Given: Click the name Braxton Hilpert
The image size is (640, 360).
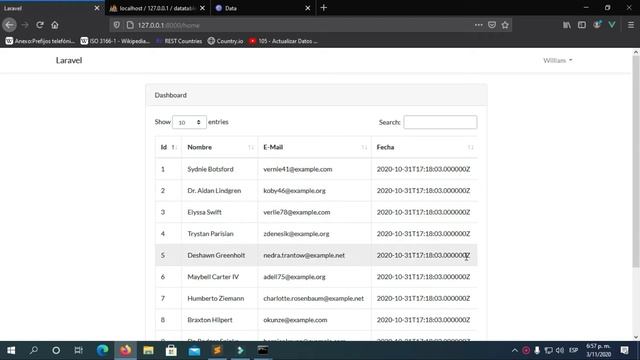Looking at the screenshot, I should coord(210,320).
